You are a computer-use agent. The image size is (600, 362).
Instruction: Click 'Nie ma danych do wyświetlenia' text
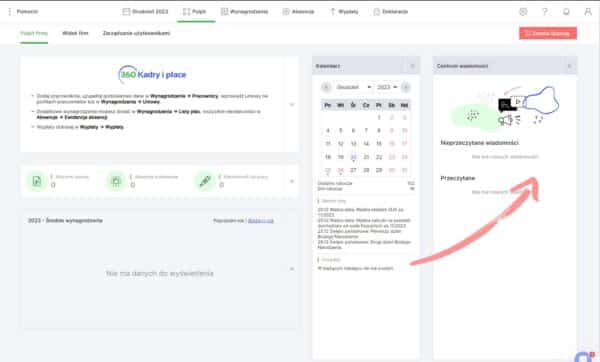[160, 273]
